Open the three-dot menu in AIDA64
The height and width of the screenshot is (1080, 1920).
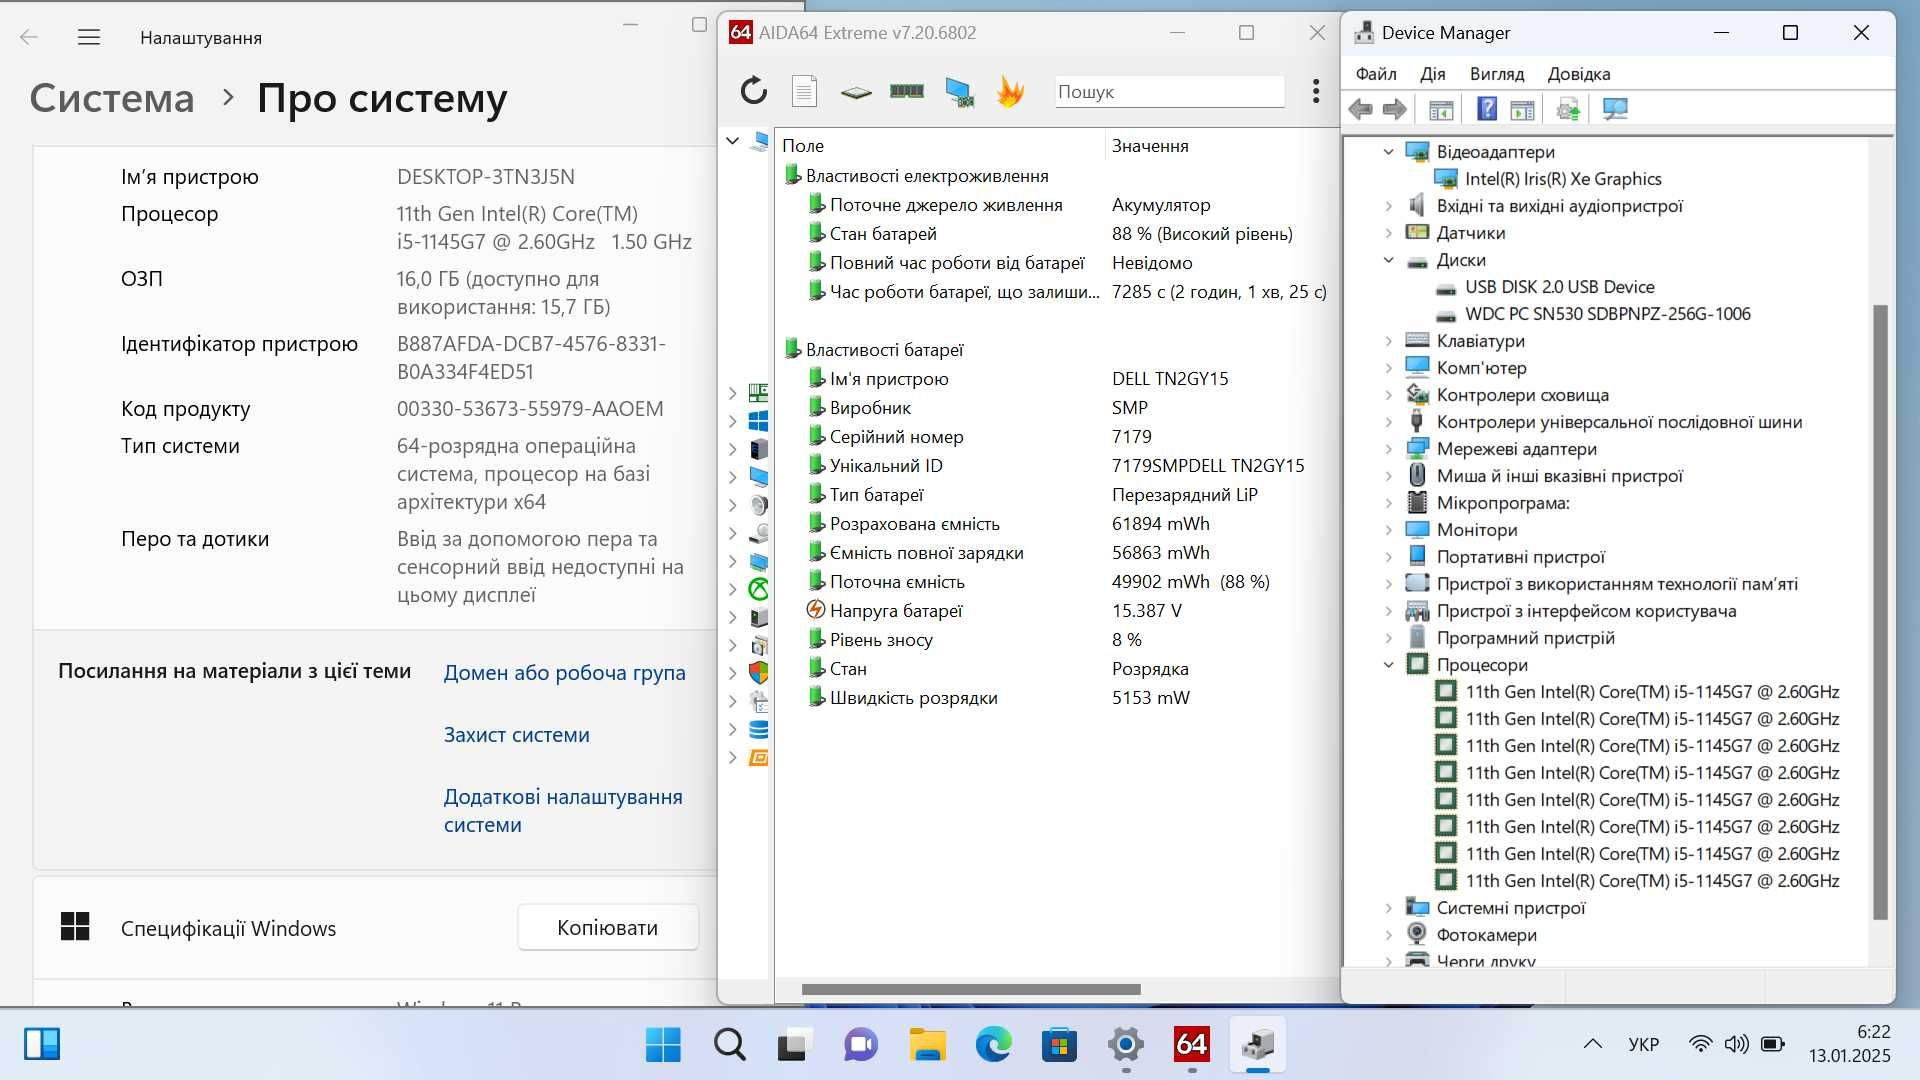point(1316,91)
